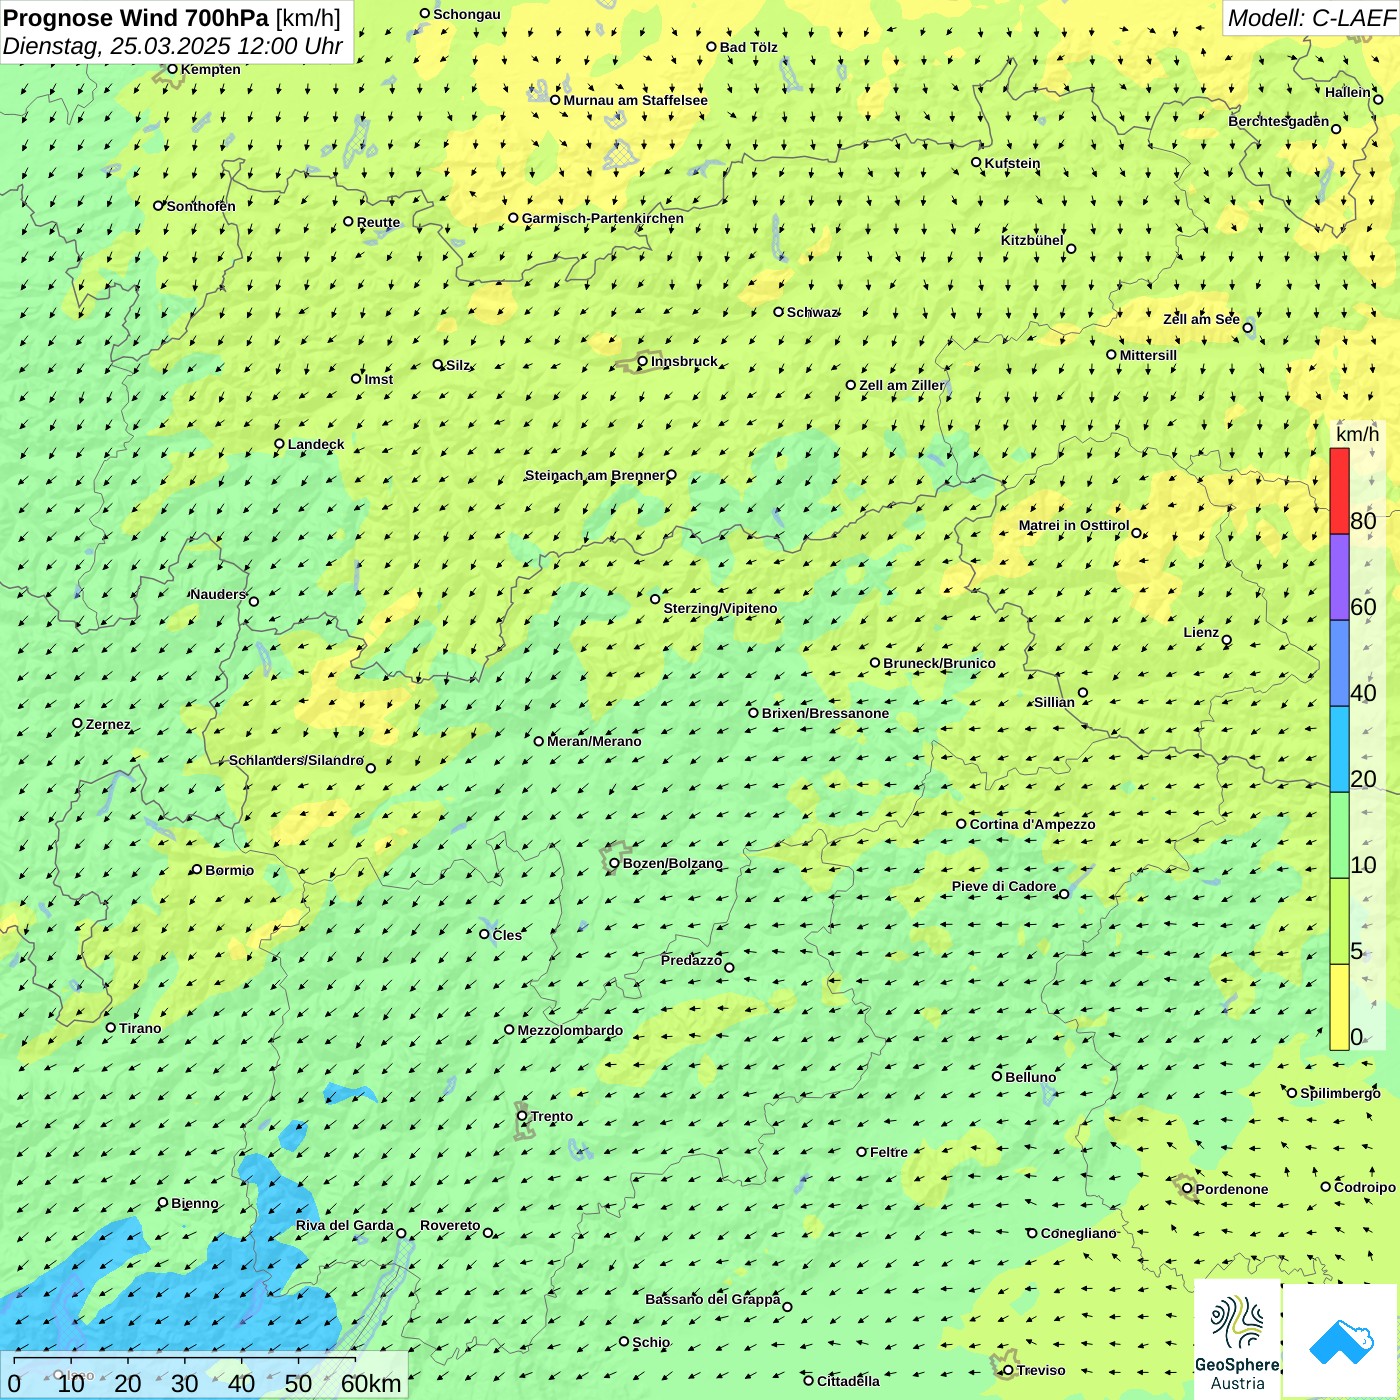Screen dimensions: 1400x1400
Task: Select the purple 60 km/h legend band
Action: point(1339,577)
